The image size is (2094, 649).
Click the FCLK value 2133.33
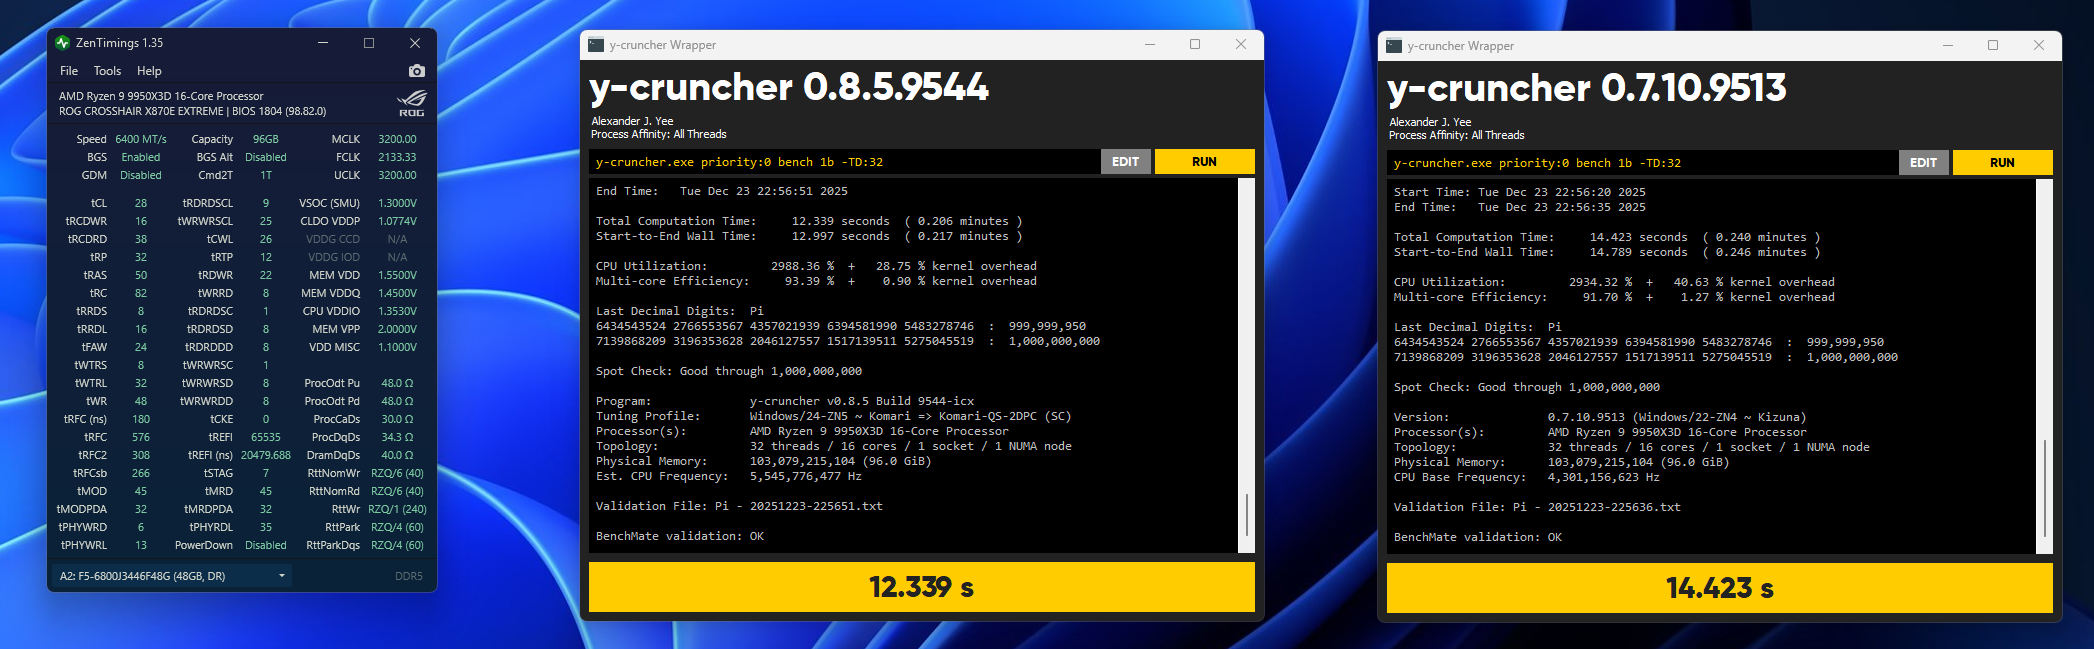pos(397,157)
